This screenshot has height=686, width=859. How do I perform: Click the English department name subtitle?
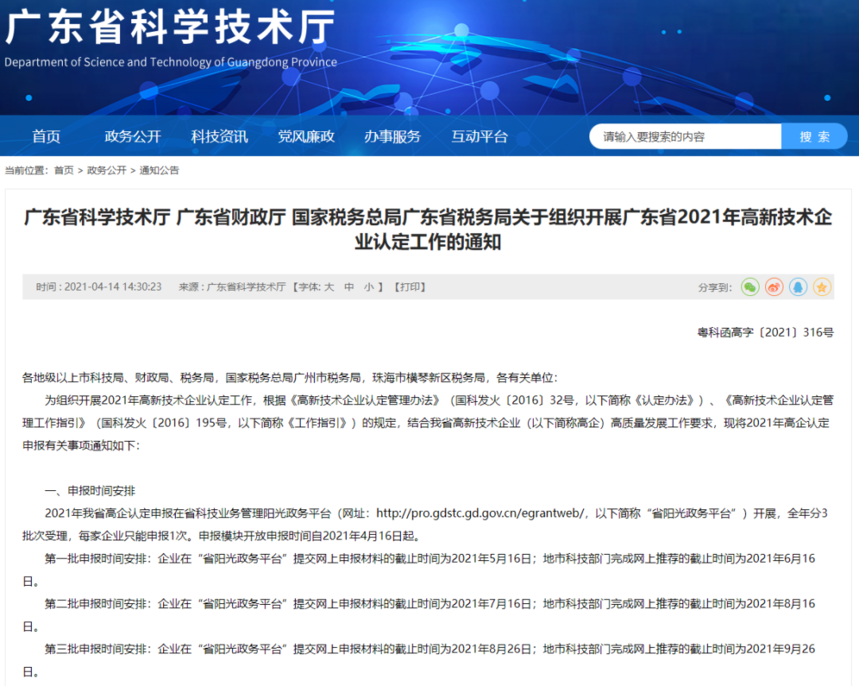(170, 62)
